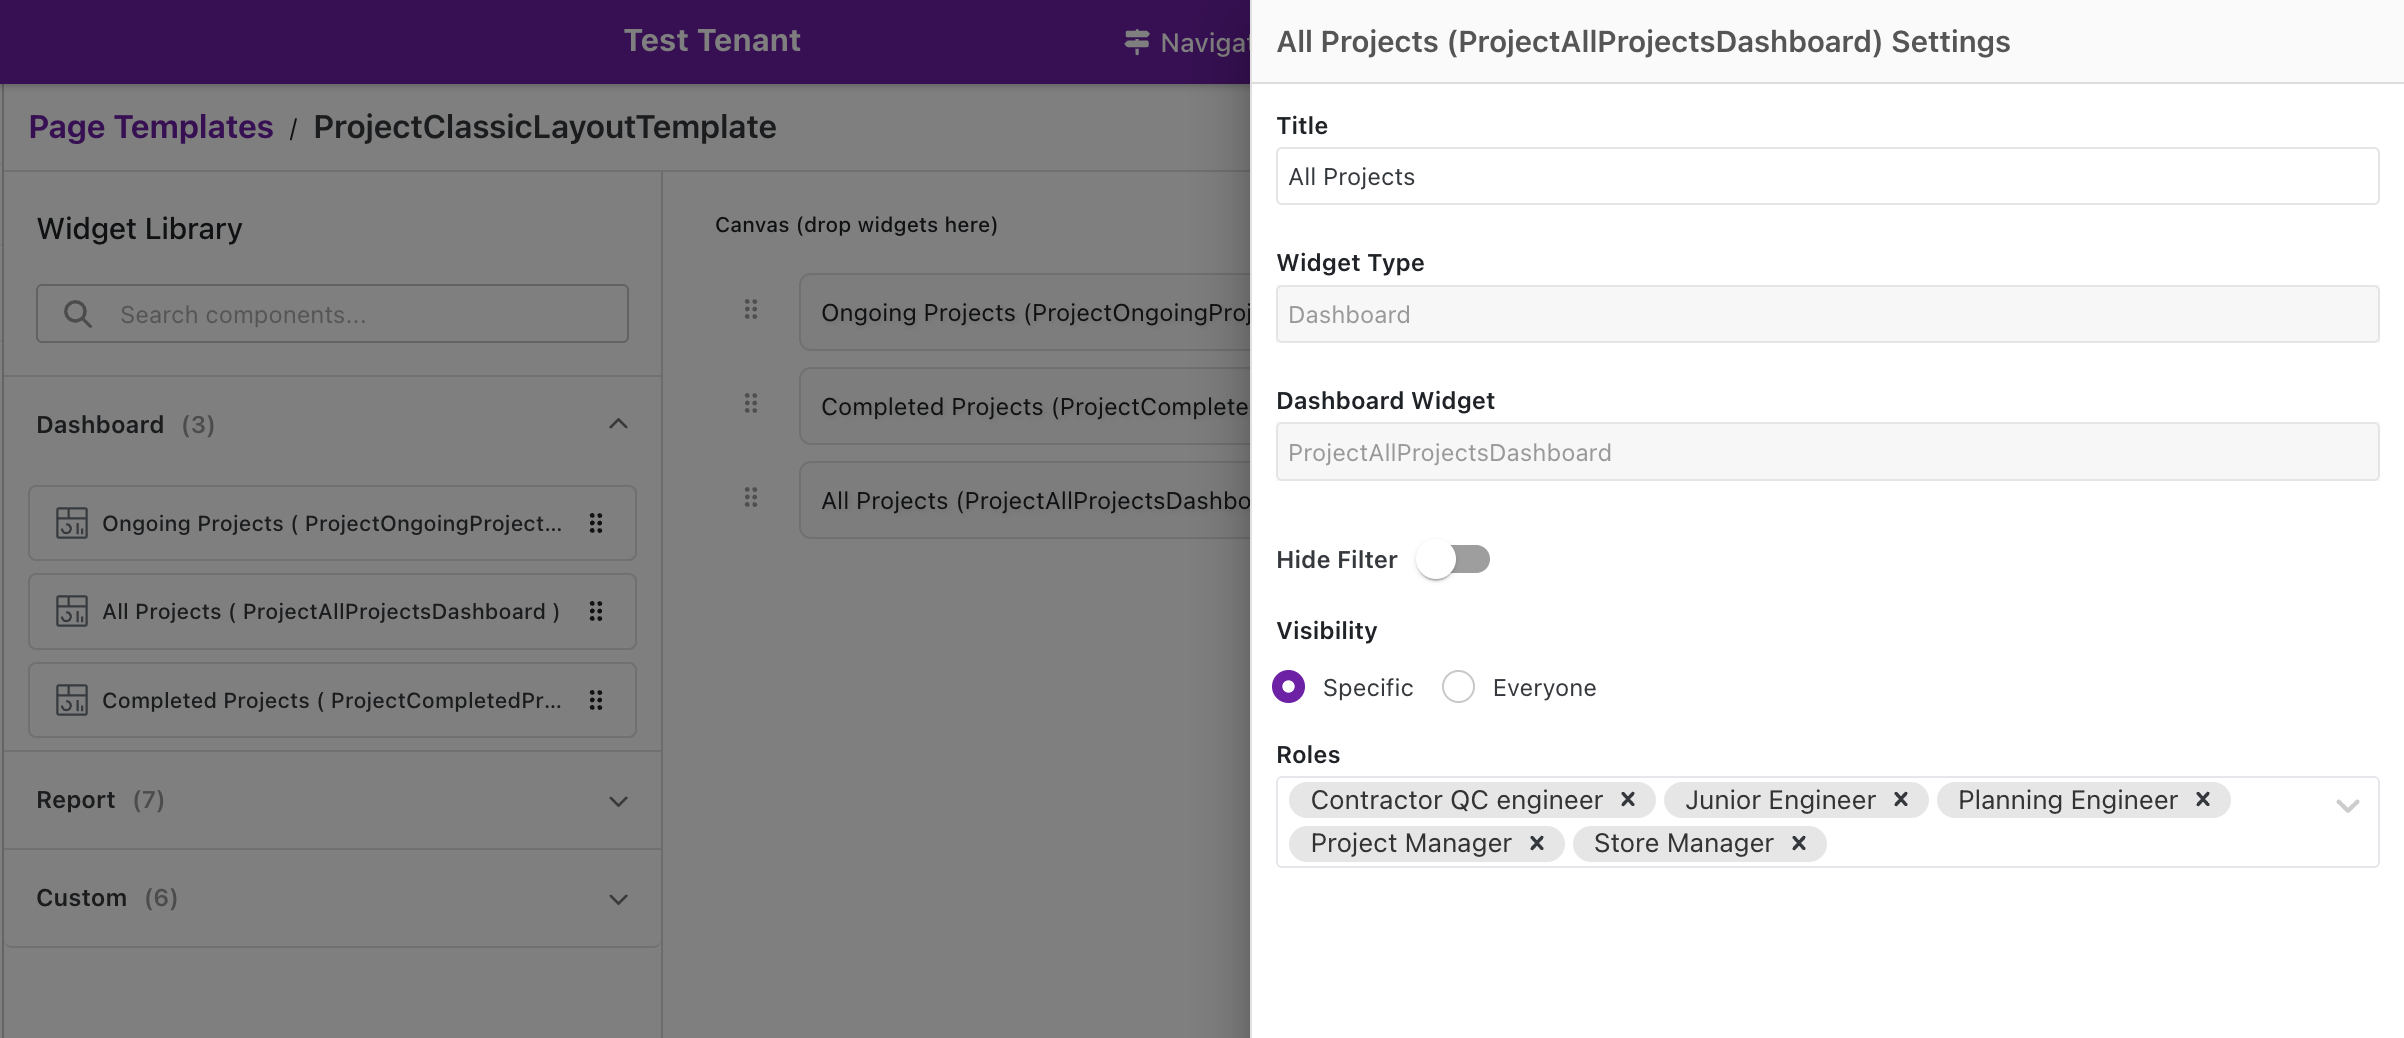Select the Everyone visibility radio option
This screenshot has width=2404, height=1038.
pos(1458,687)
